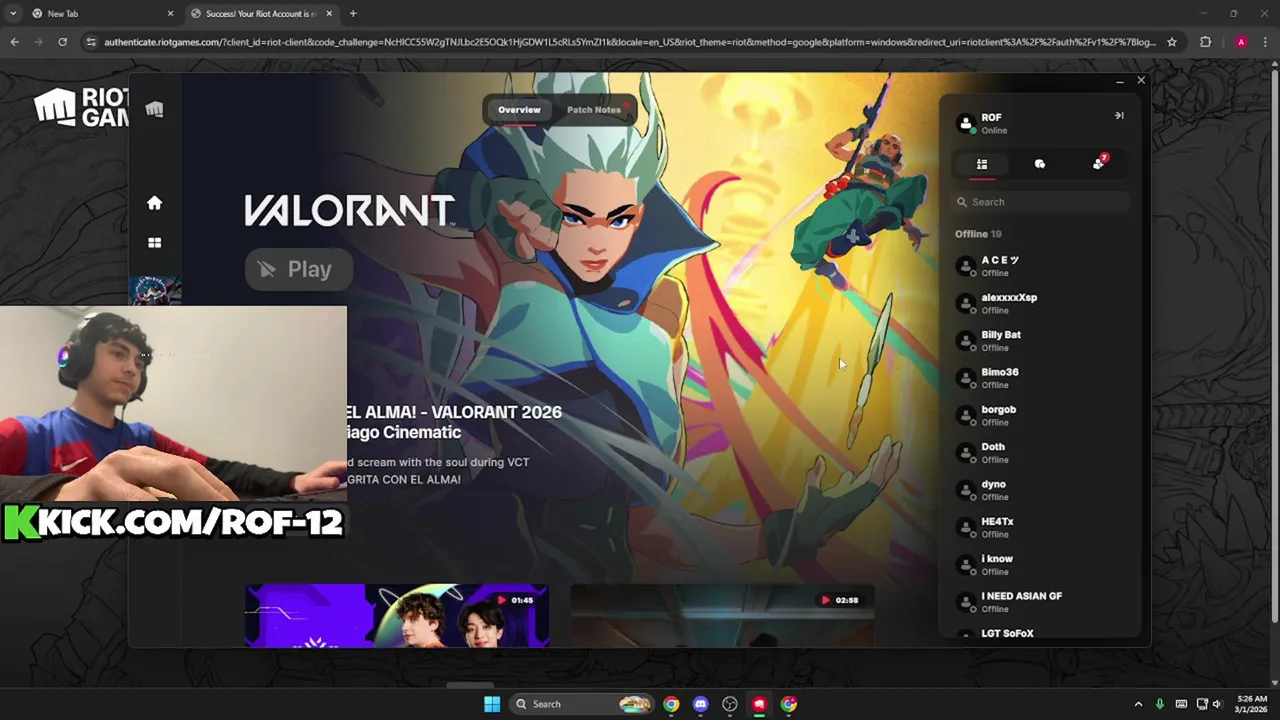
Task: Reload the browser page
Action: point(62,42)
